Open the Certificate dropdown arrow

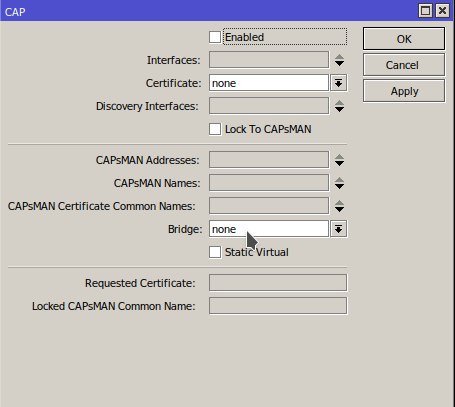pos(339,83)
